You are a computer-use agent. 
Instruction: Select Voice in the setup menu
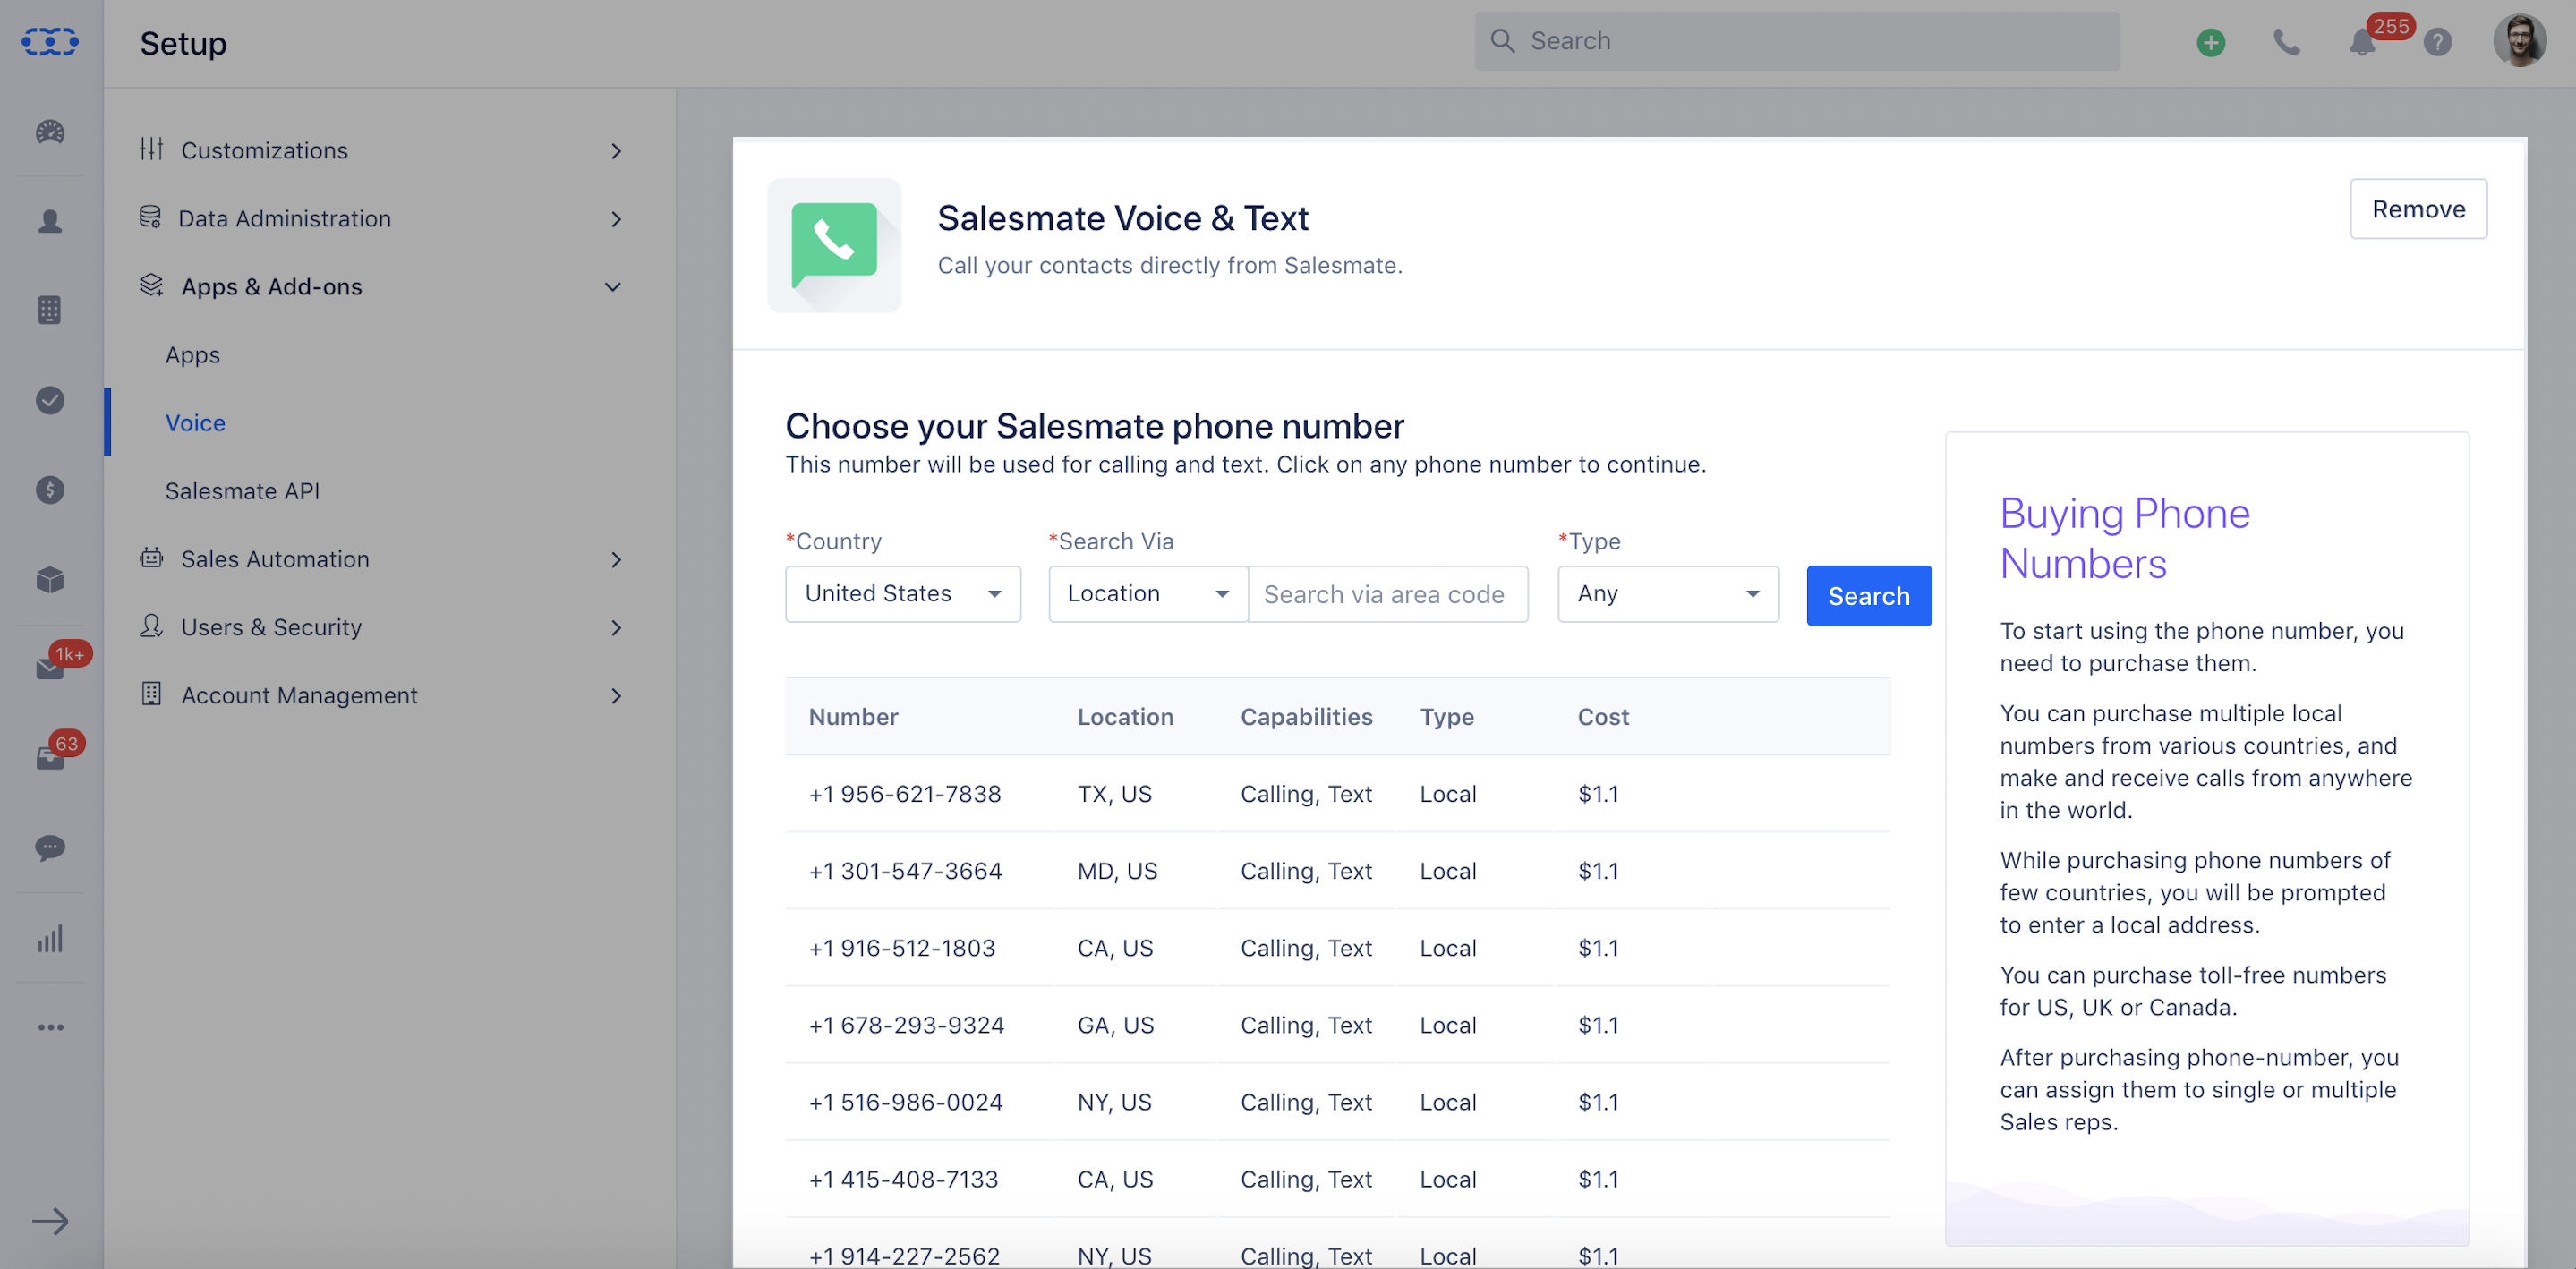coord(195,423)
